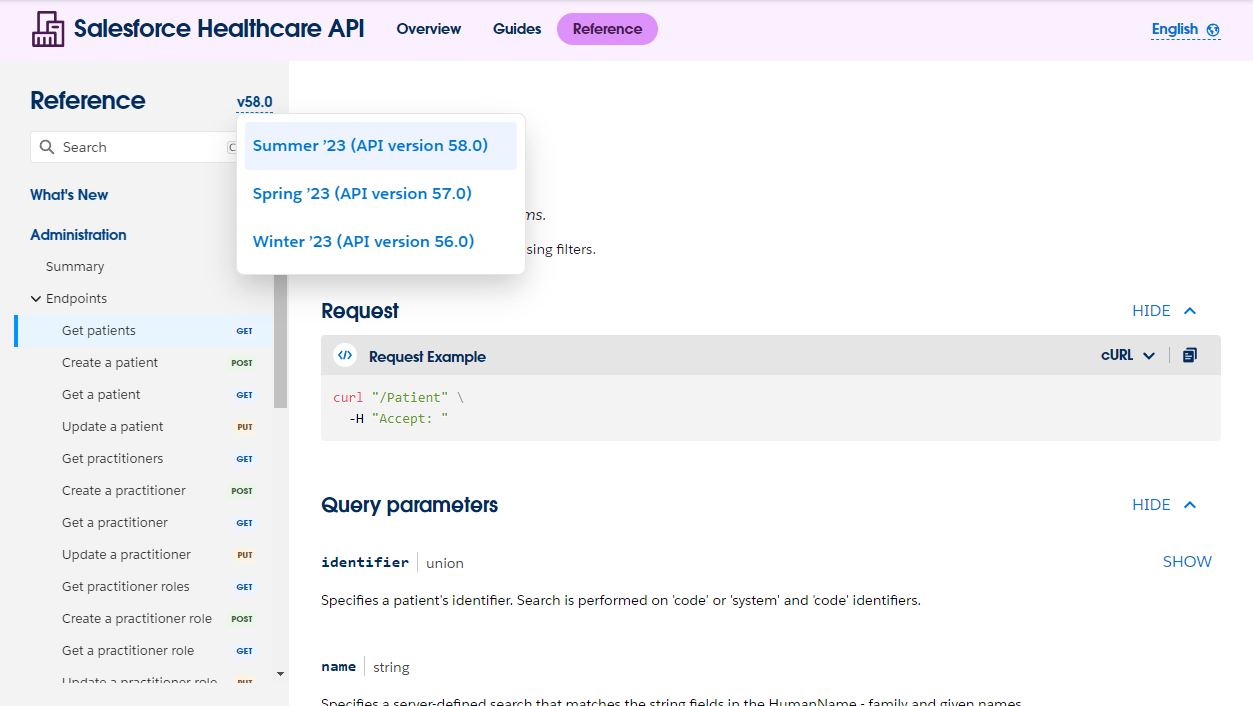Click the Reference sidebar heading
The height and width of the screenshot is (706, 1253).
88,101
